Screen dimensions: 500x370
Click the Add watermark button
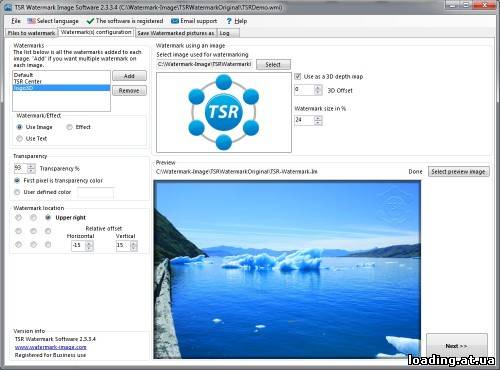pos(129,76)
